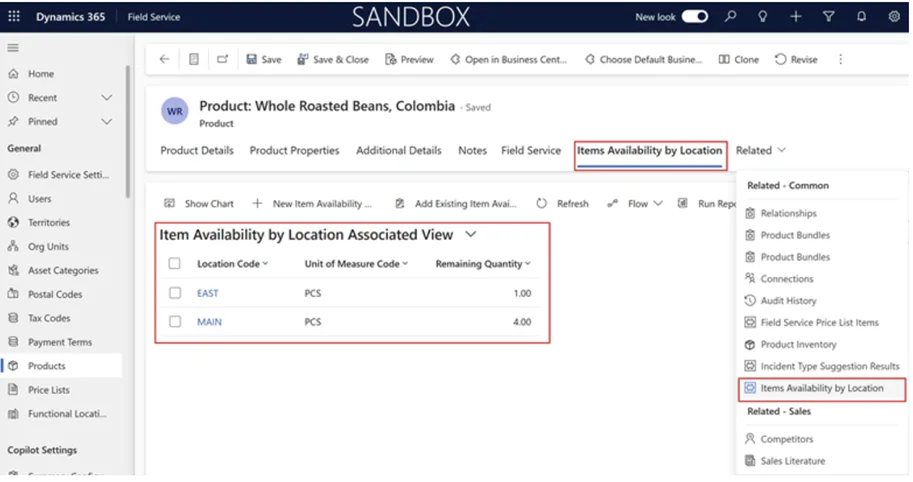Collapse the sidebar with hamburger icon

[13, 48]
